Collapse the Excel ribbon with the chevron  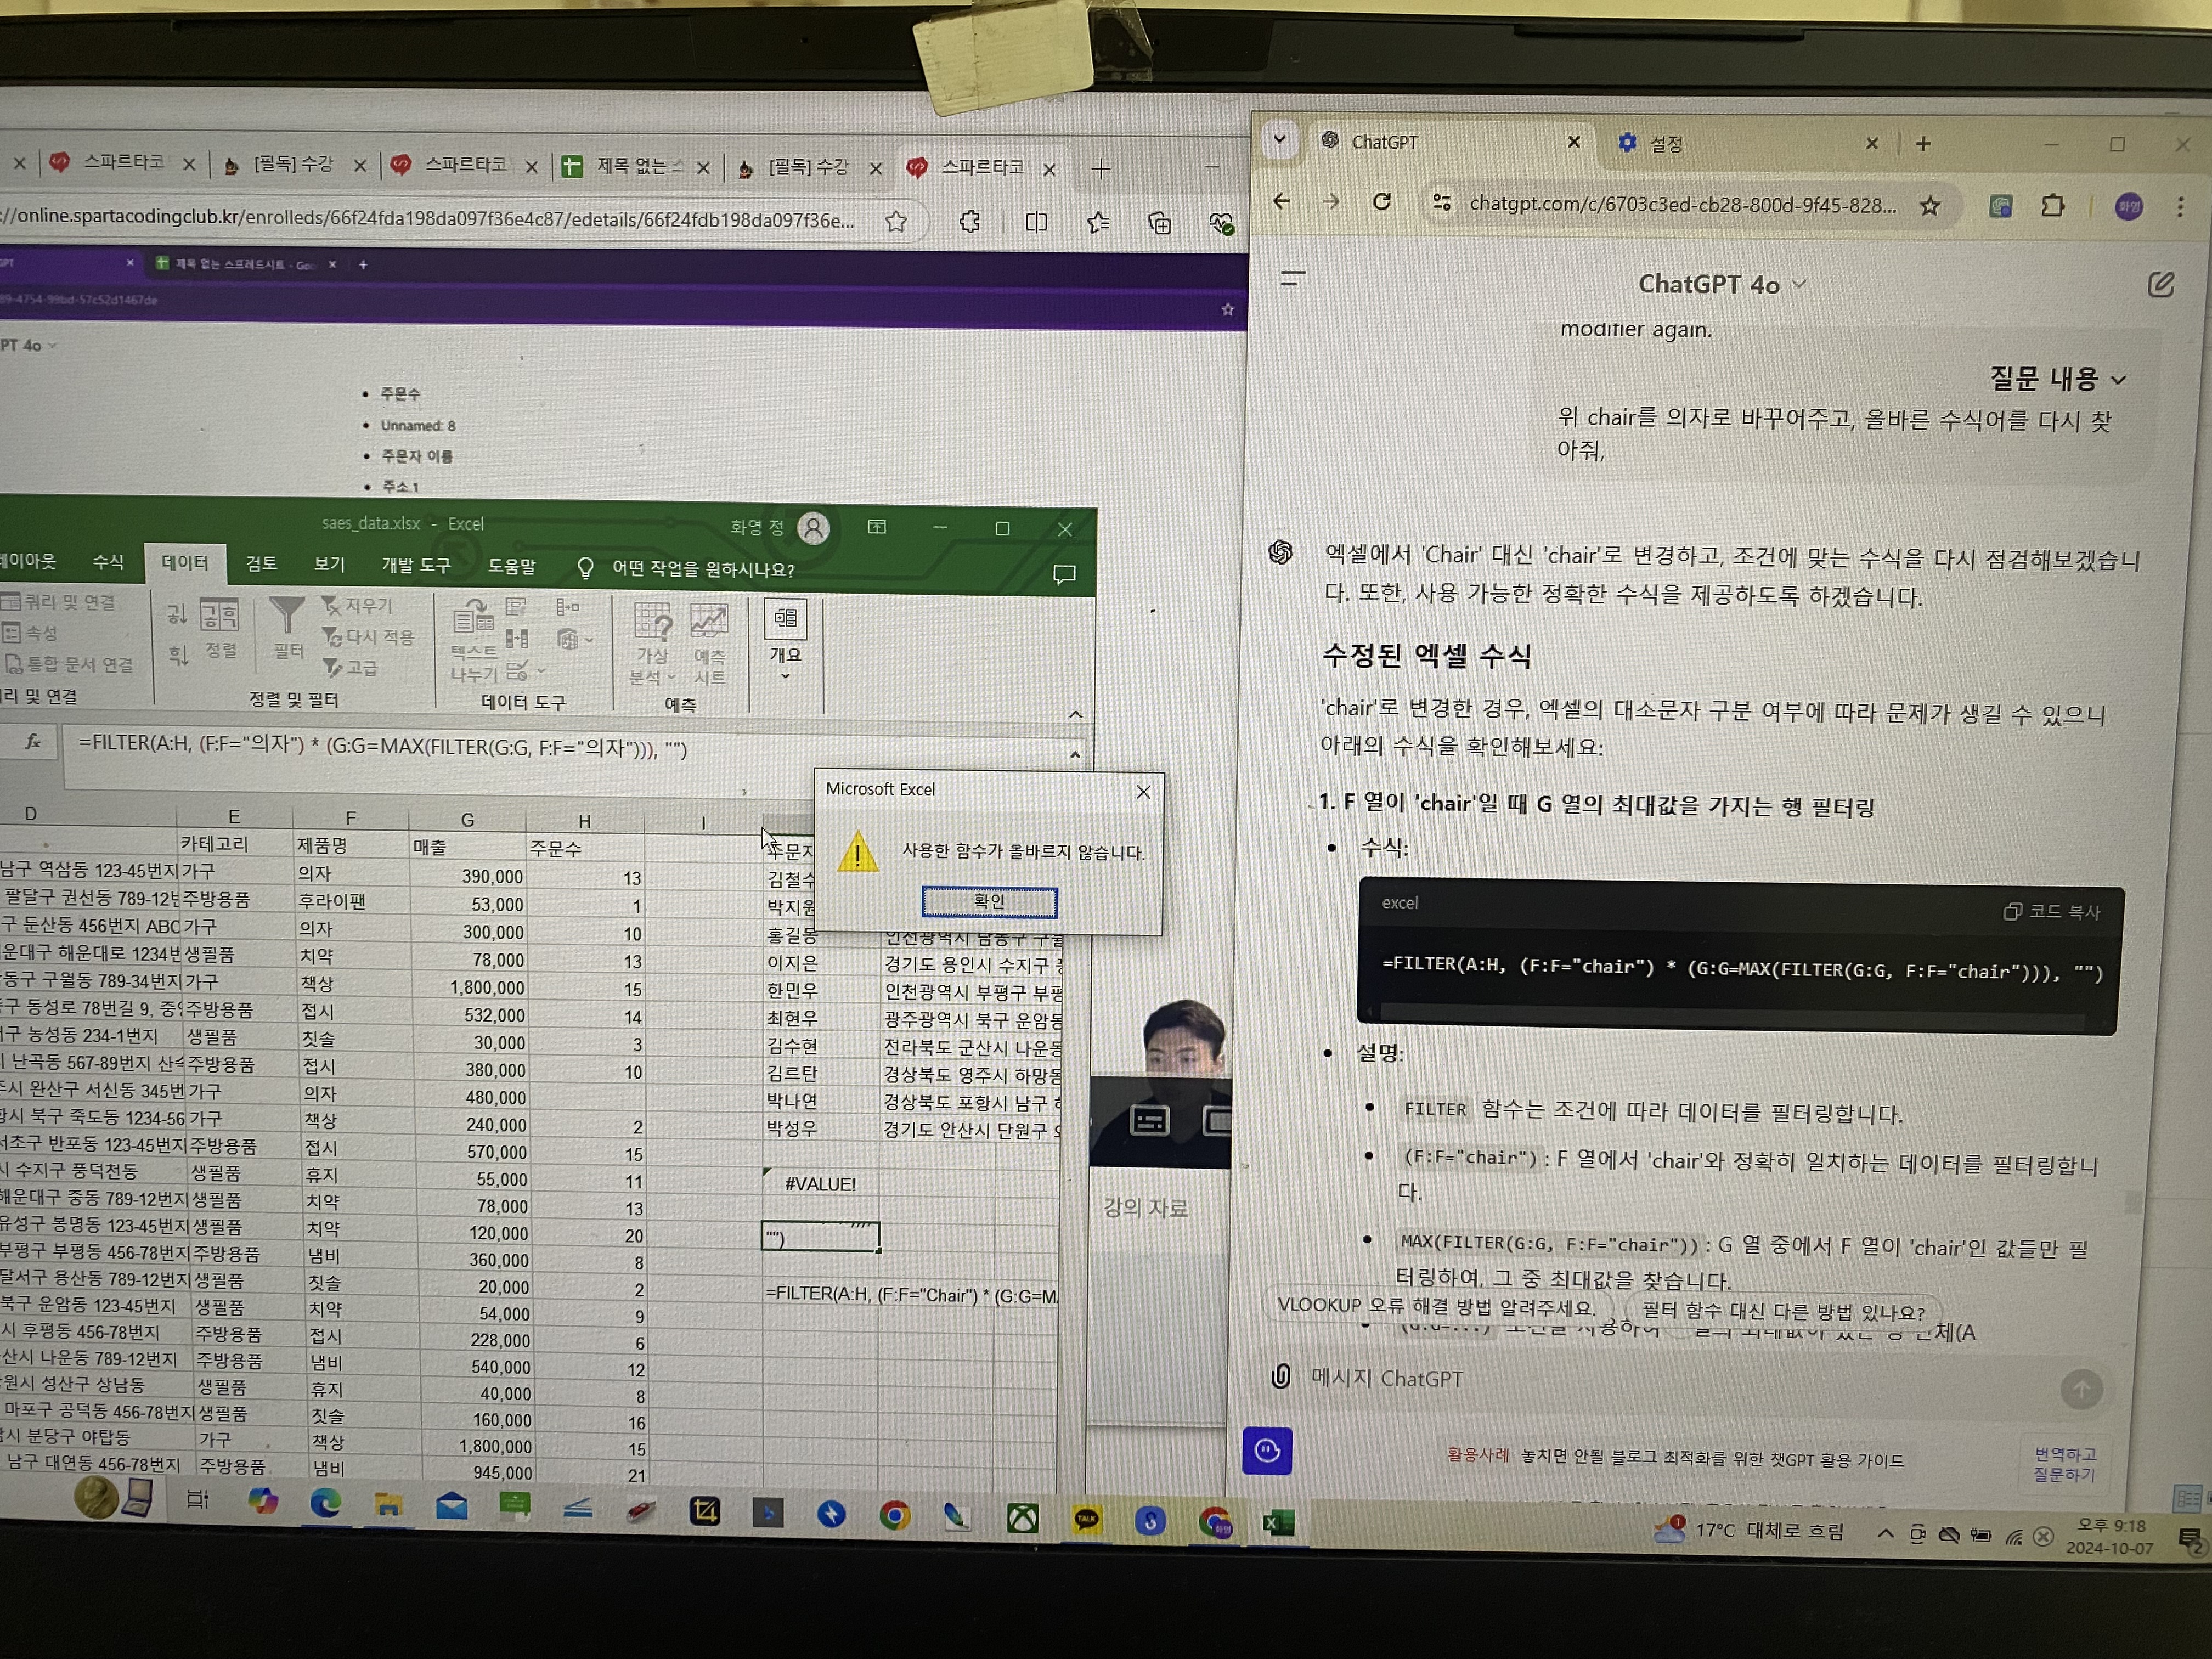point(1076,714)
